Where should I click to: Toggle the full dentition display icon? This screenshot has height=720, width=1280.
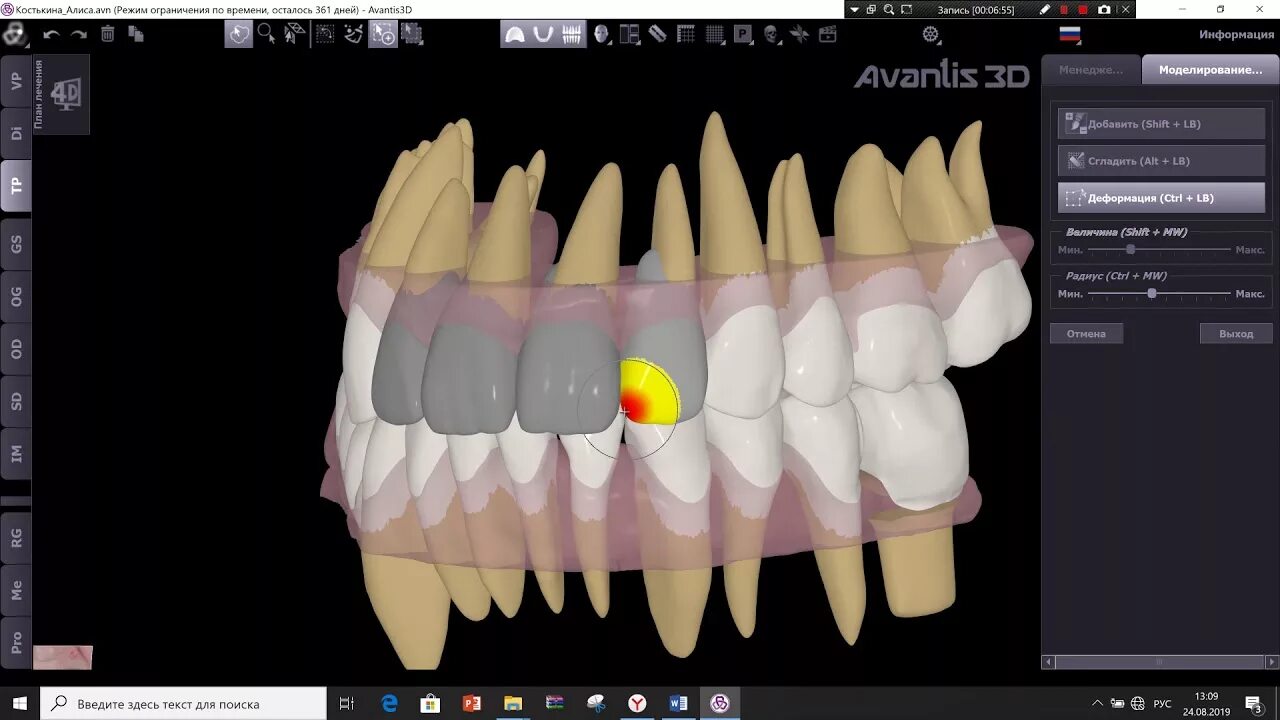(570, 34)
